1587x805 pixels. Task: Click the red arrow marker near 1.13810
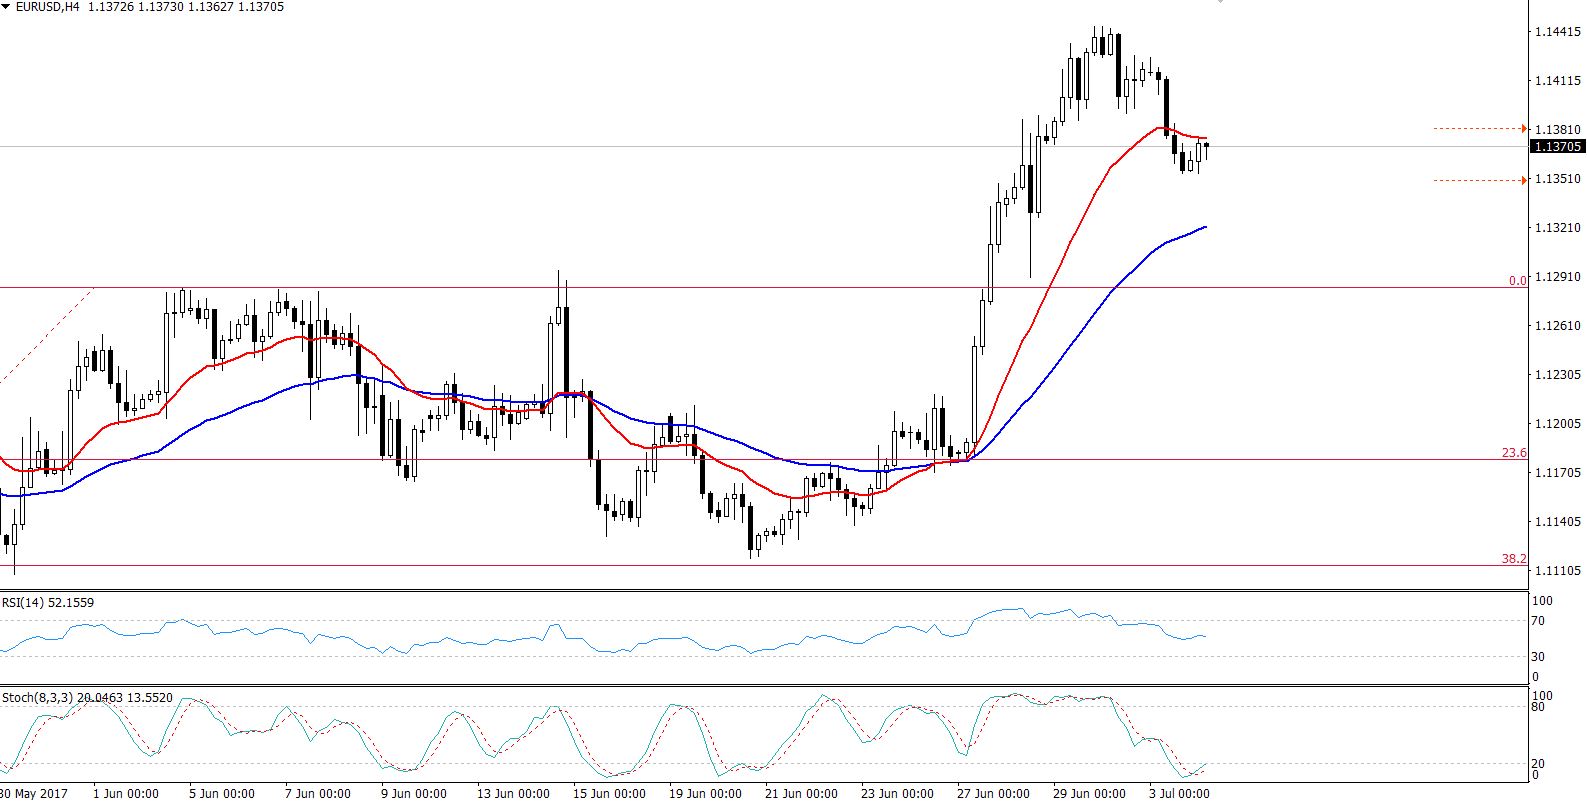tap(1524, 129)
